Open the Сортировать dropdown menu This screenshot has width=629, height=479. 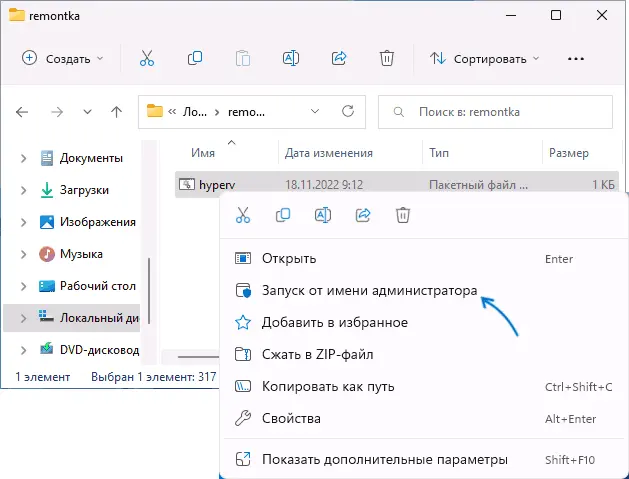(485, 58)
